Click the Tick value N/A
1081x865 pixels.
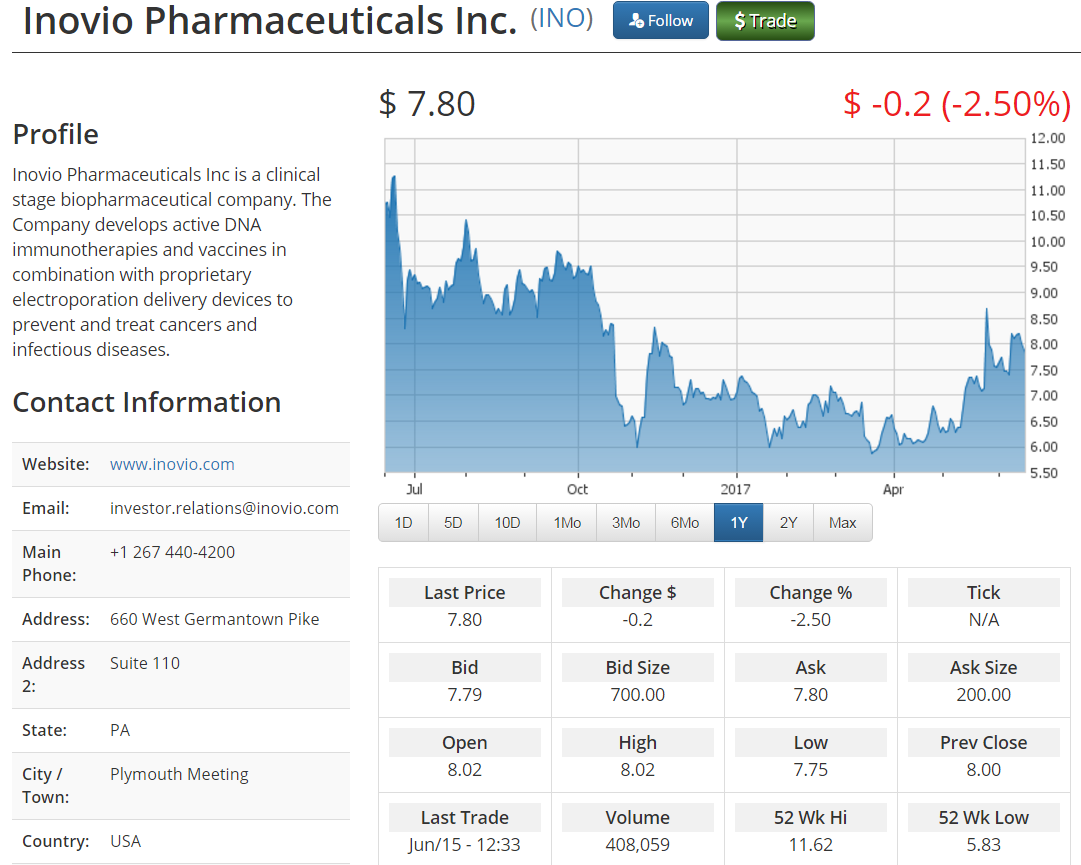click(x=984, y=620)
